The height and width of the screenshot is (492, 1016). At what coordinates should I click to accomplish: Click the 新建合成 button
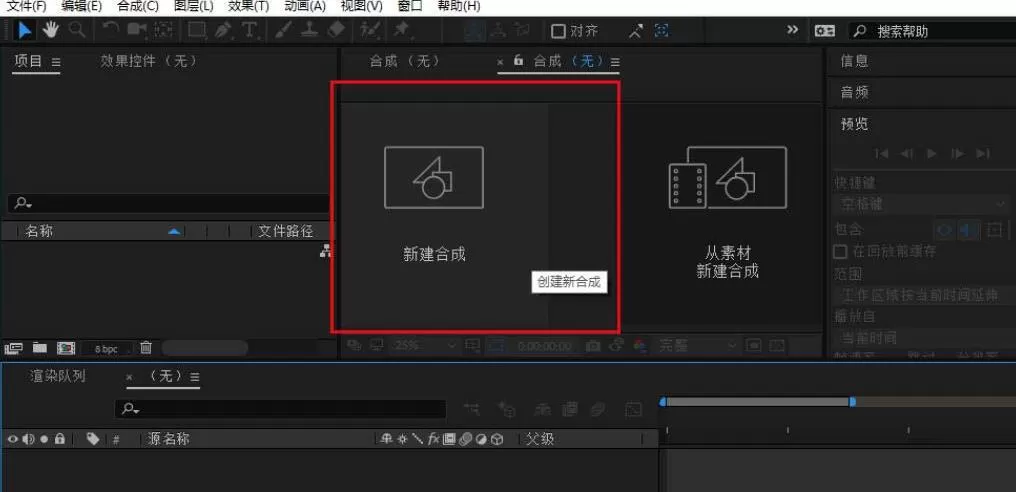click(x=434, y=204)
